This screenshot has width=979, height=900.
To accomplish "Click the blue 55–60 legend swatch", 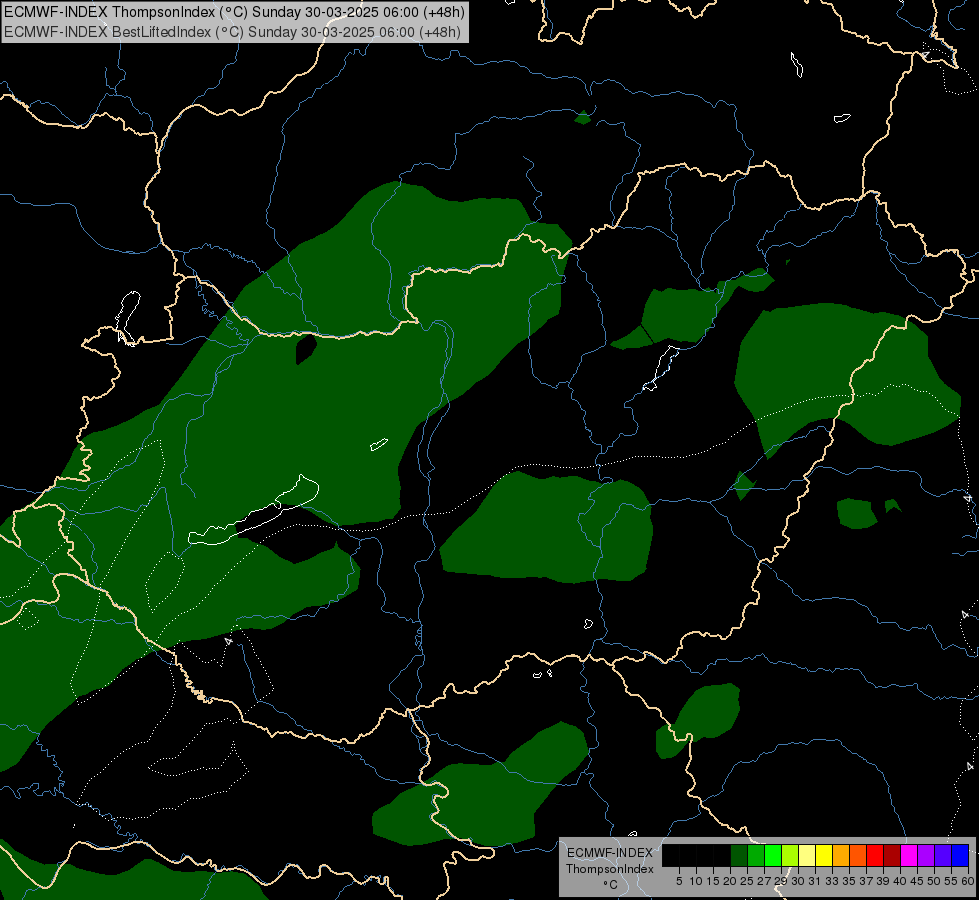I will (x=960, y=855).
